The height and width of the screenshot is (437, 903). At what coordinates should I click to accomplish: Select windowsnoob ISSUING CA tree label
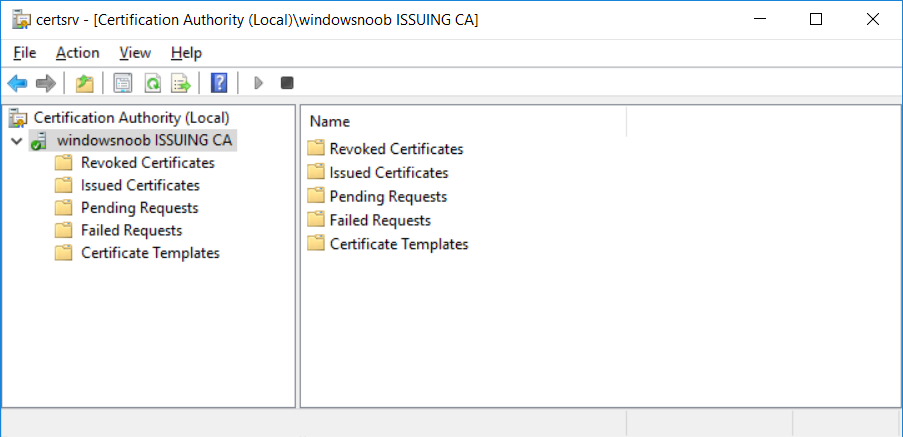pyautogui.click(x=145, y=140)
